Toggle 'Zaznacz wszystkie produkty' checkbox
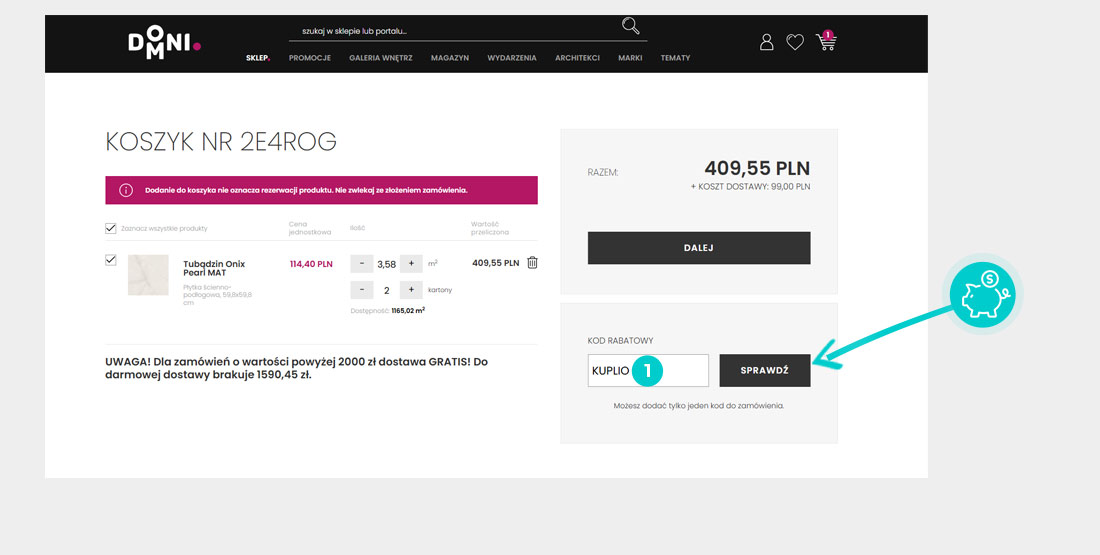The height and width of the screenshot is (555, 1100). [x=111, y=228]
